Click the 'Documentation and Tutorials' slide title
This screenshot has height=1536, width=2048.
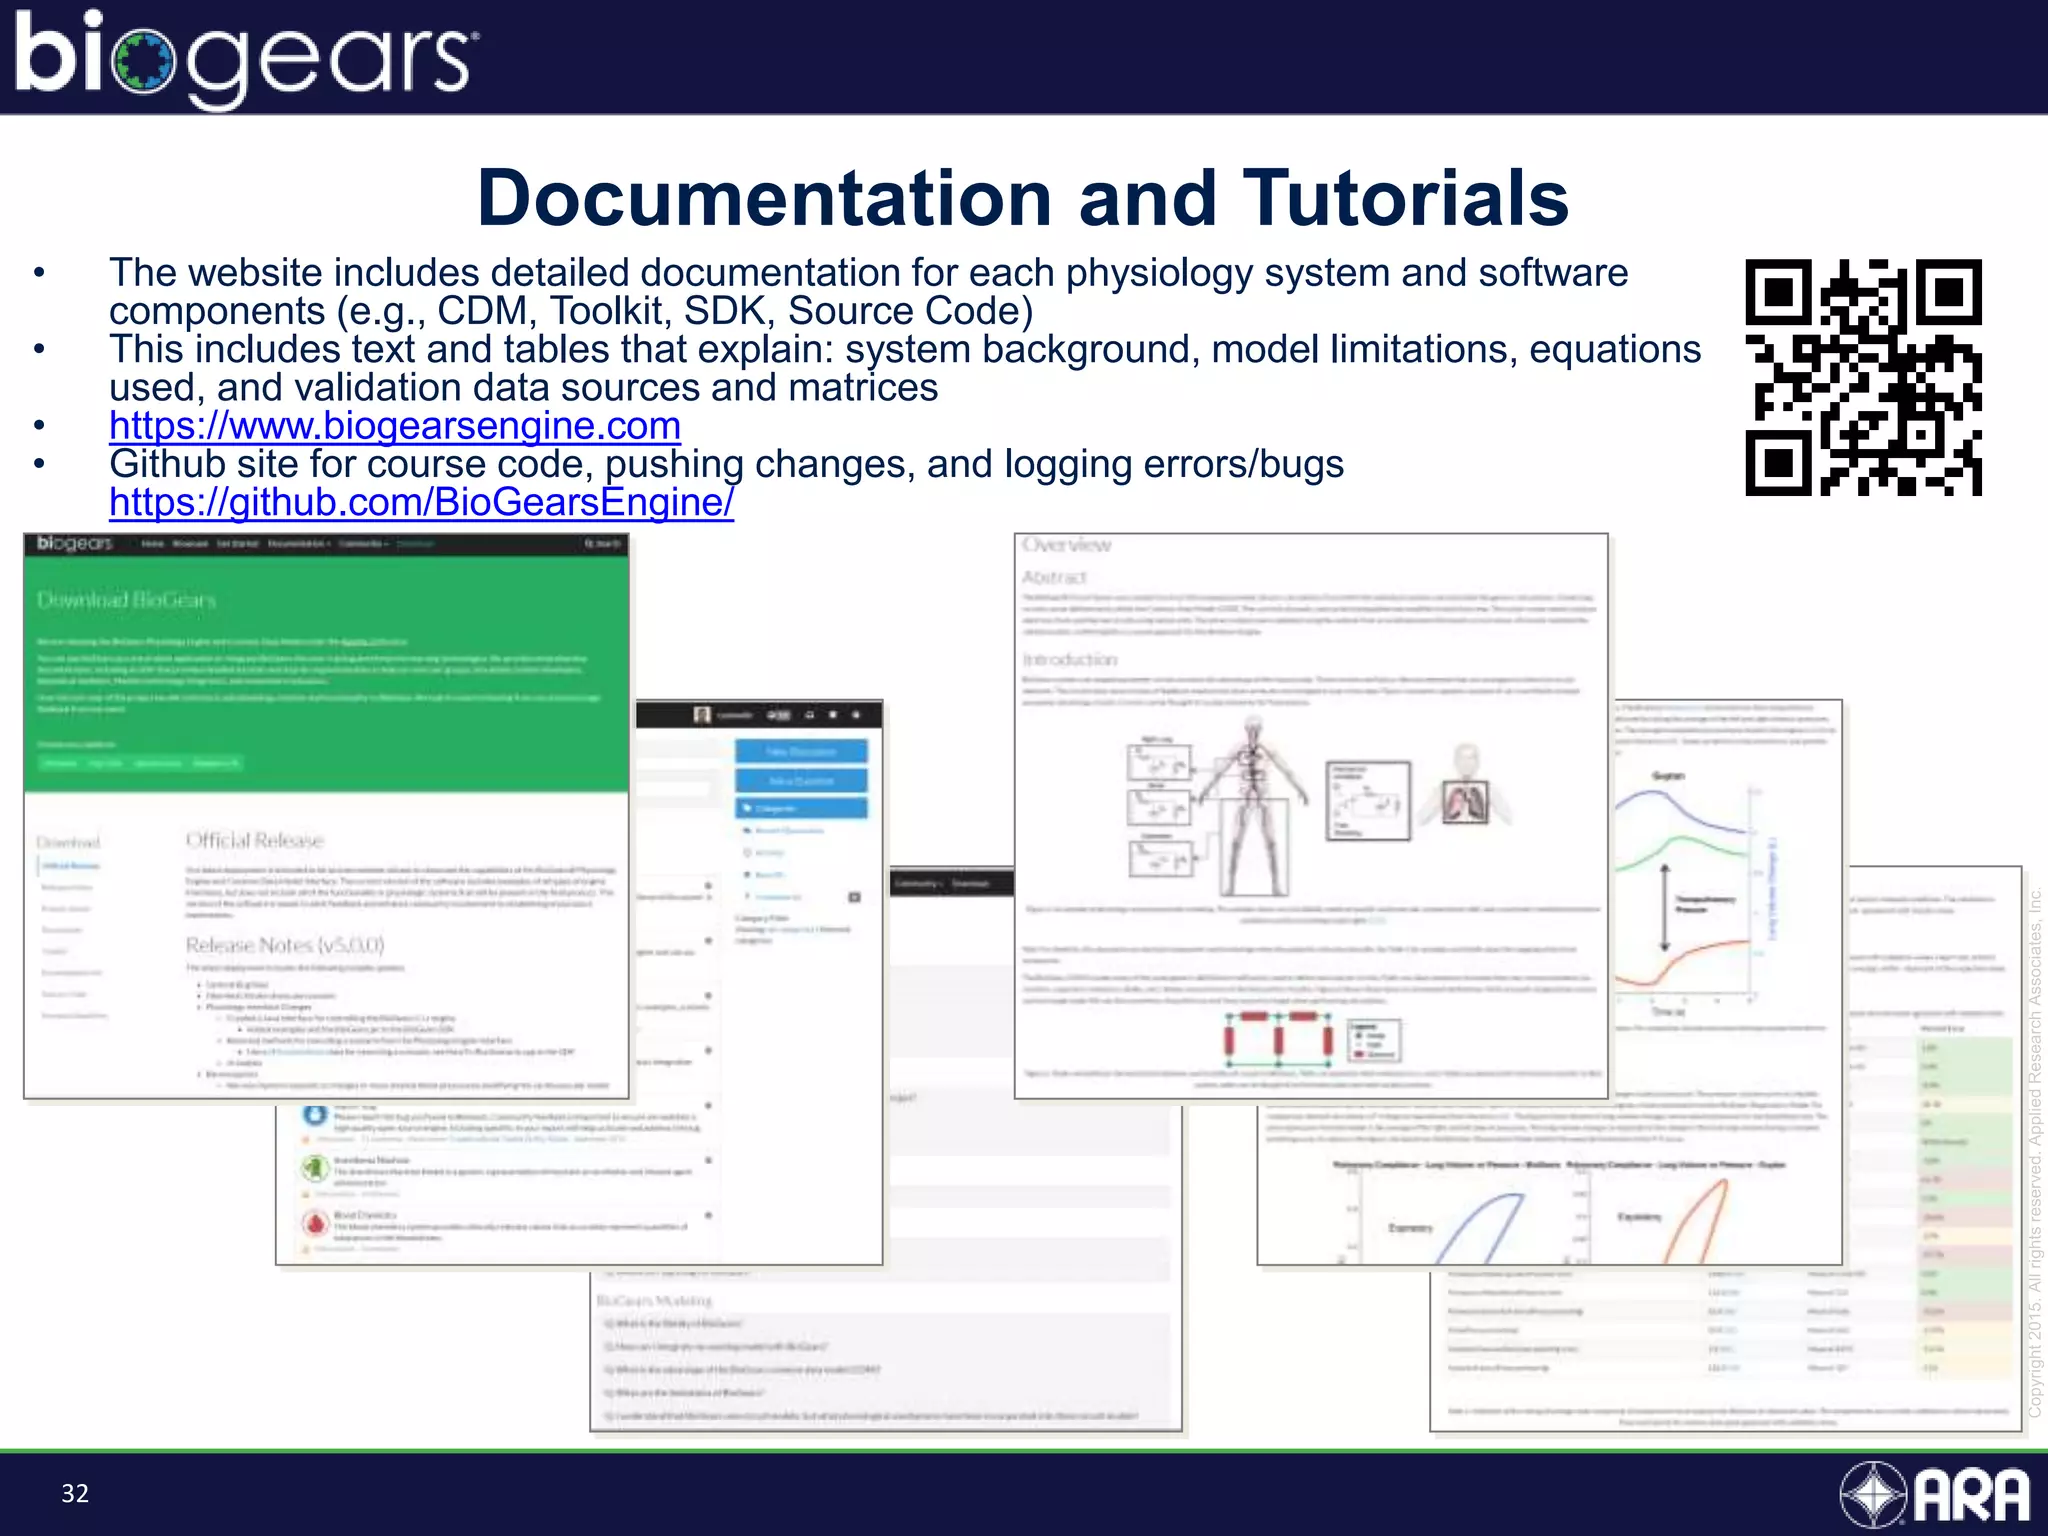1023,198
